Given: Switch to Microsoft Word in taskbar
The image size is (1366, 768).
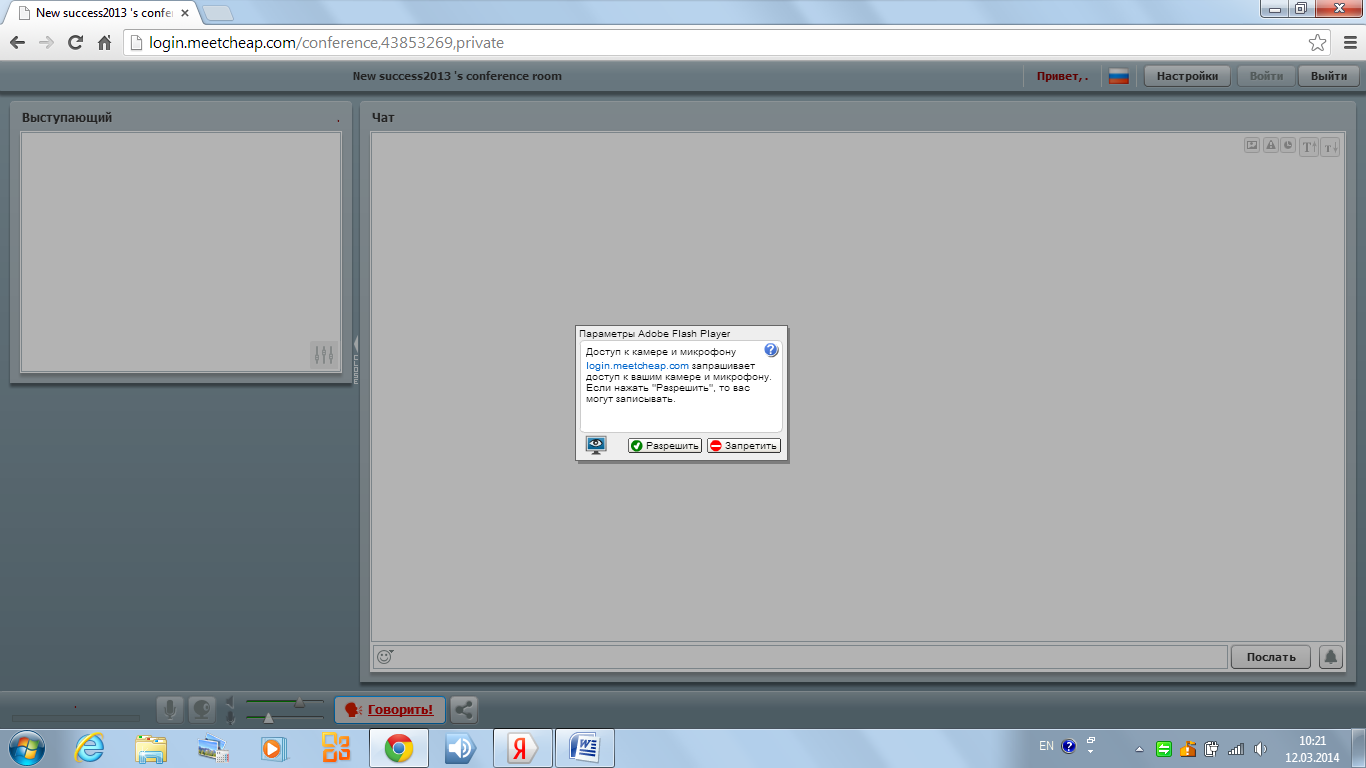Looking at the screenshot, I should point(584,748).
